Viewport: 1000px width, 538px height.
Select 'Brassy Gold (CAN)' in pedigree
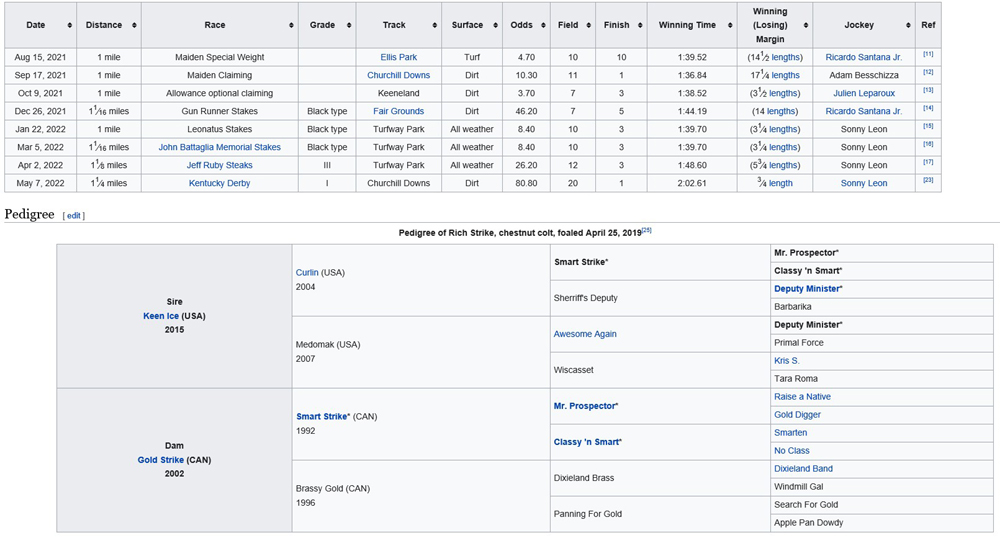(333, 489)
